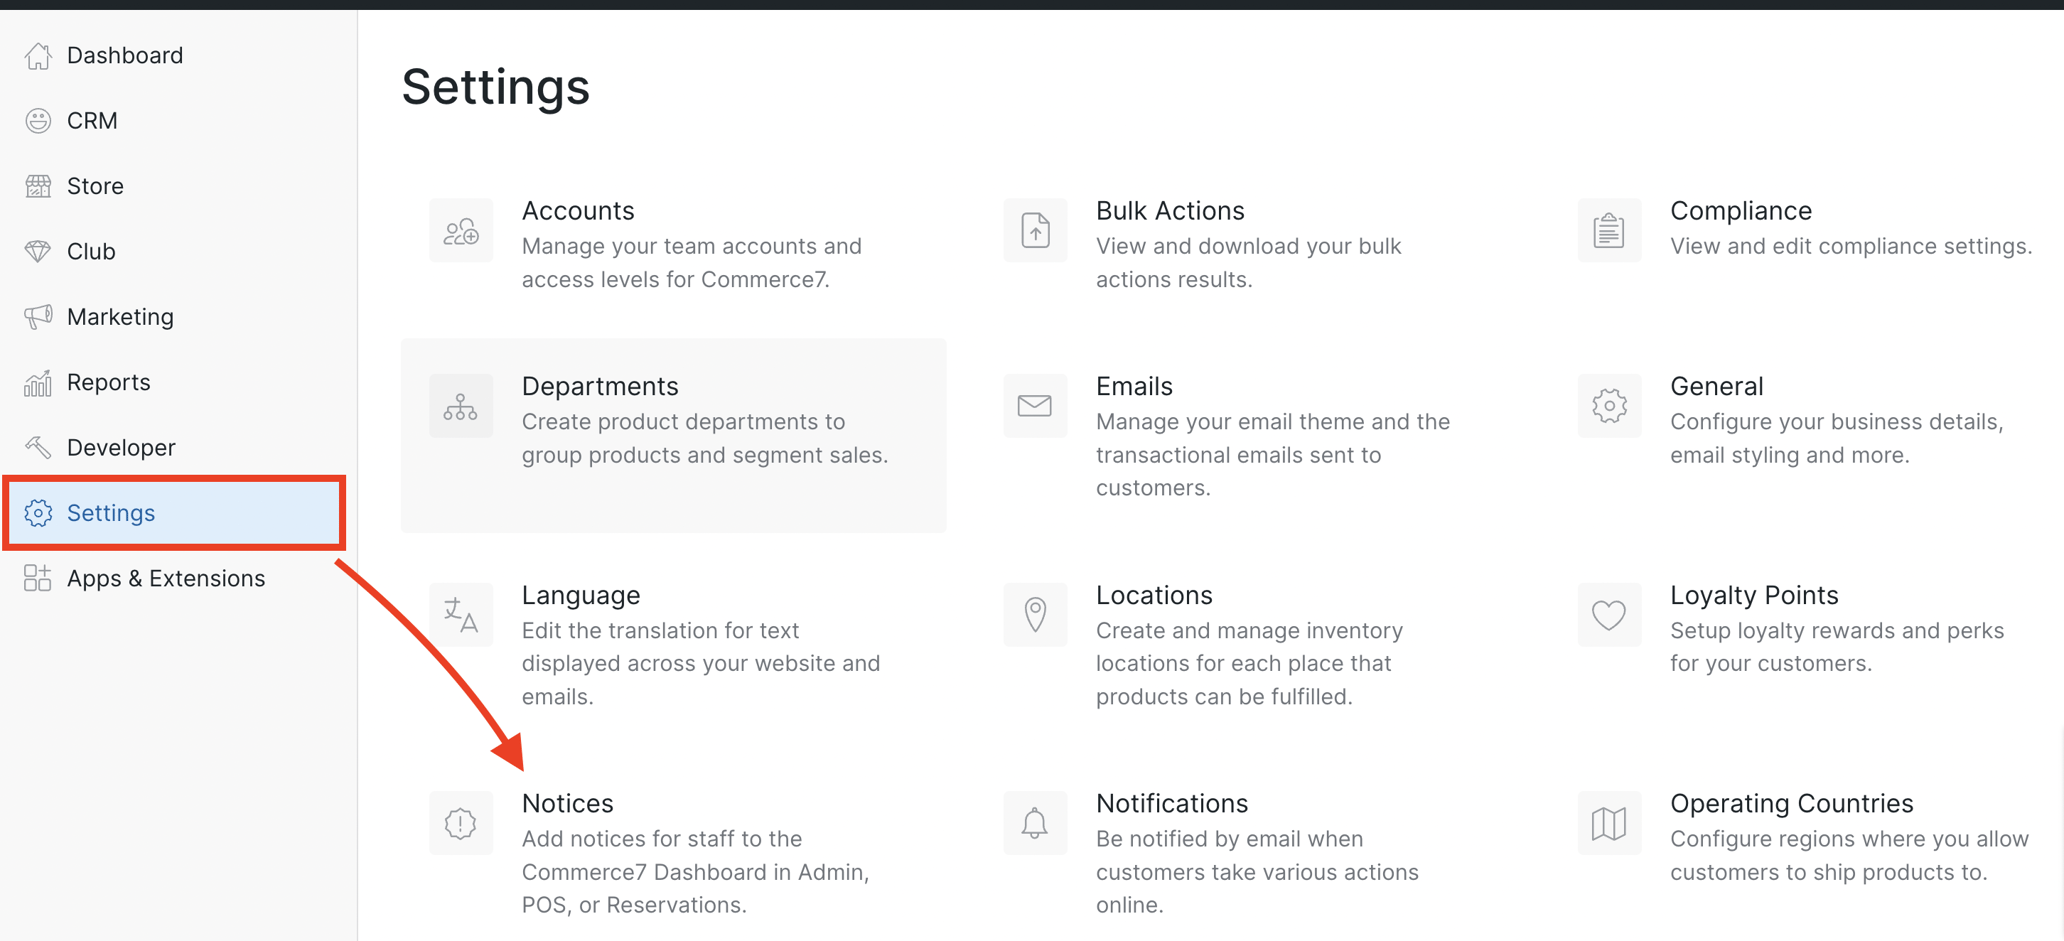Image resolution: width=2064 pixels, height=941 pixels.
Task: Click the Reports bar chart icon
Action: [38, 383]
